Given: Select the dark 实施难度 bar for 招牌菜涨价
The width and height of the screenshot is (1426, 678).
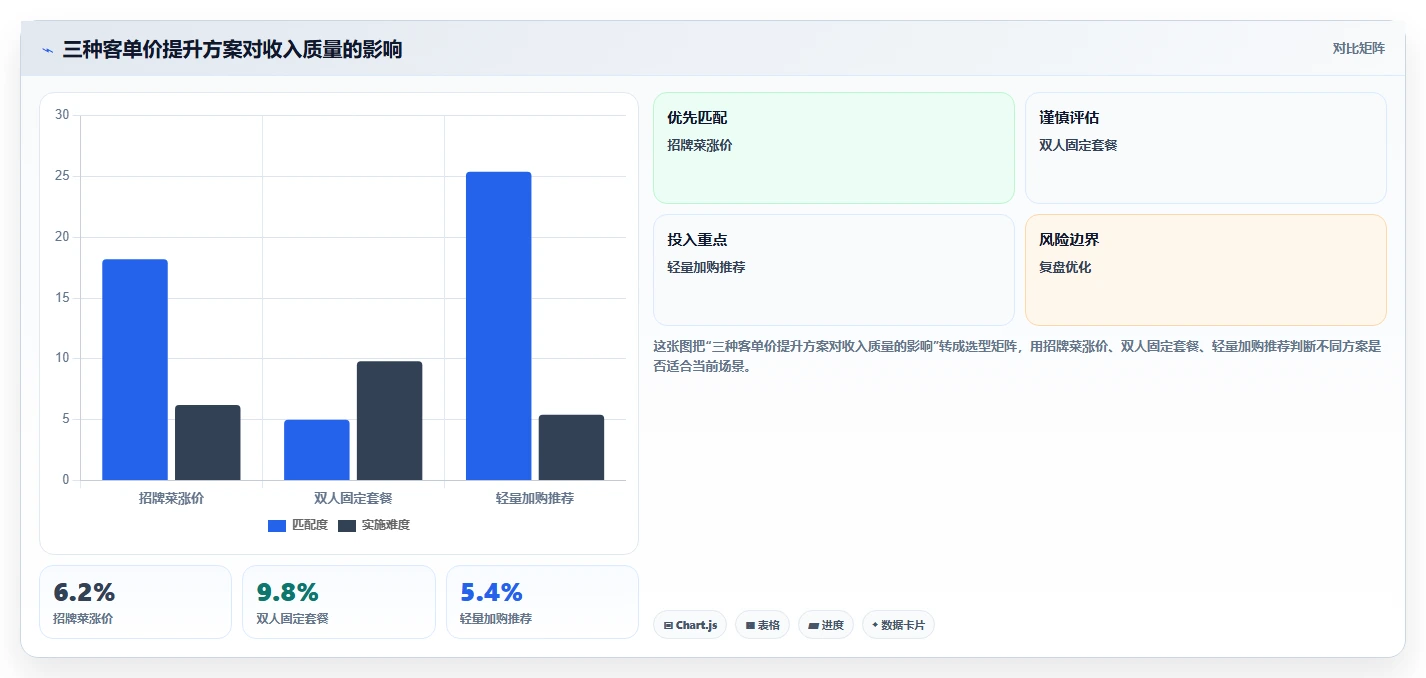Looking at the screenshot, I should [x=208, y=442].
